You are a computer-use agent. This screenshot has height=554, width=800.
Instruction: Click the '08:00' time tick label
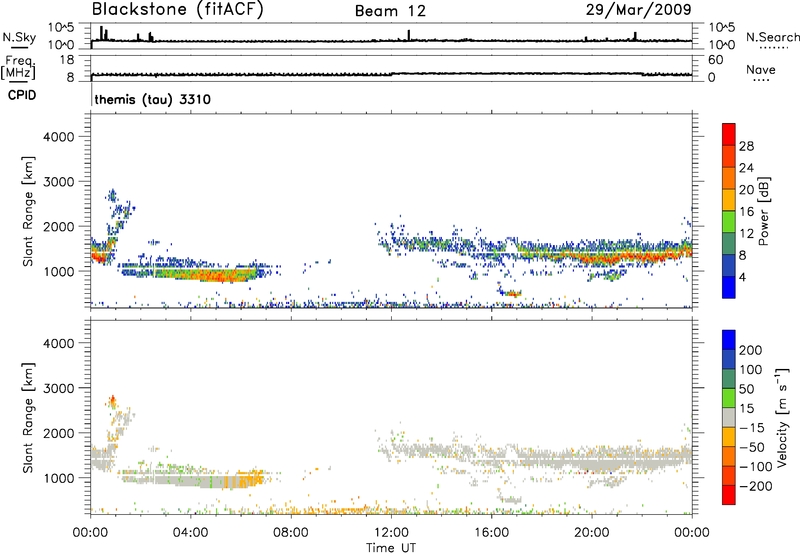coord(291,533)
